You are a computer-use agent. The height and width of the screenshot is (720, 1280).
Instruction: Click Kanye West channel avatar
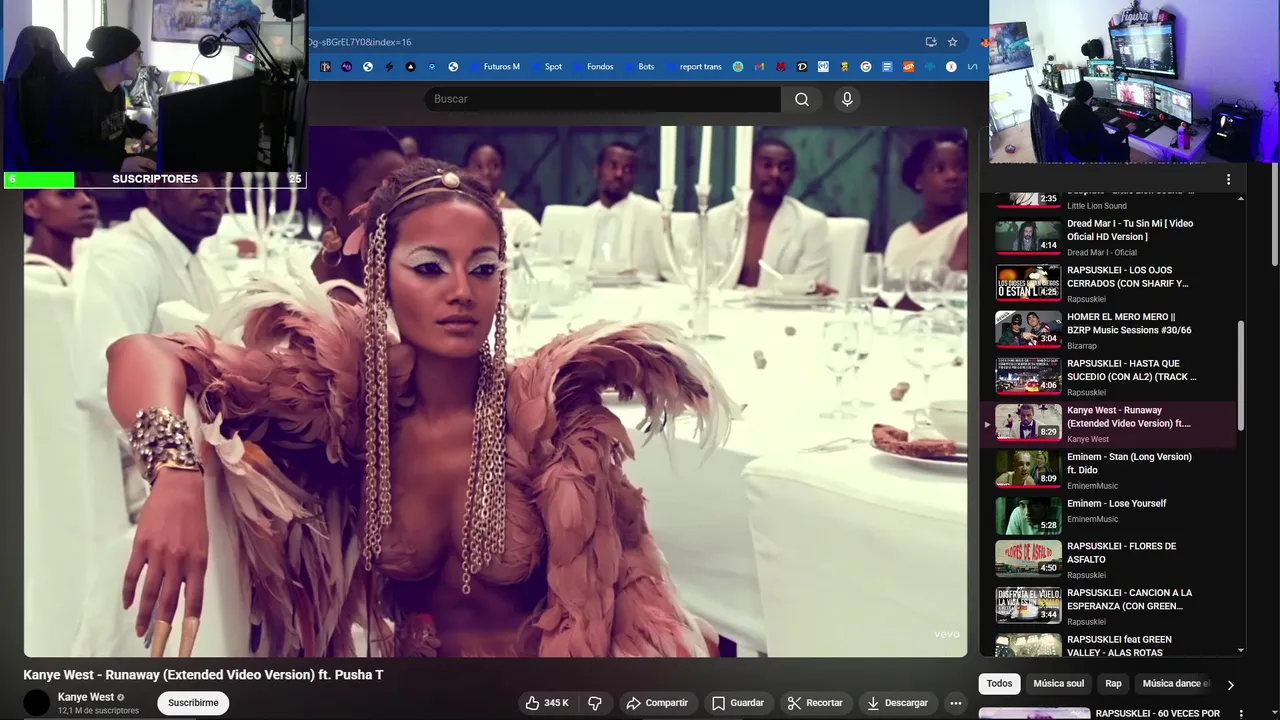pyautogui.click(x=36, y=703)
